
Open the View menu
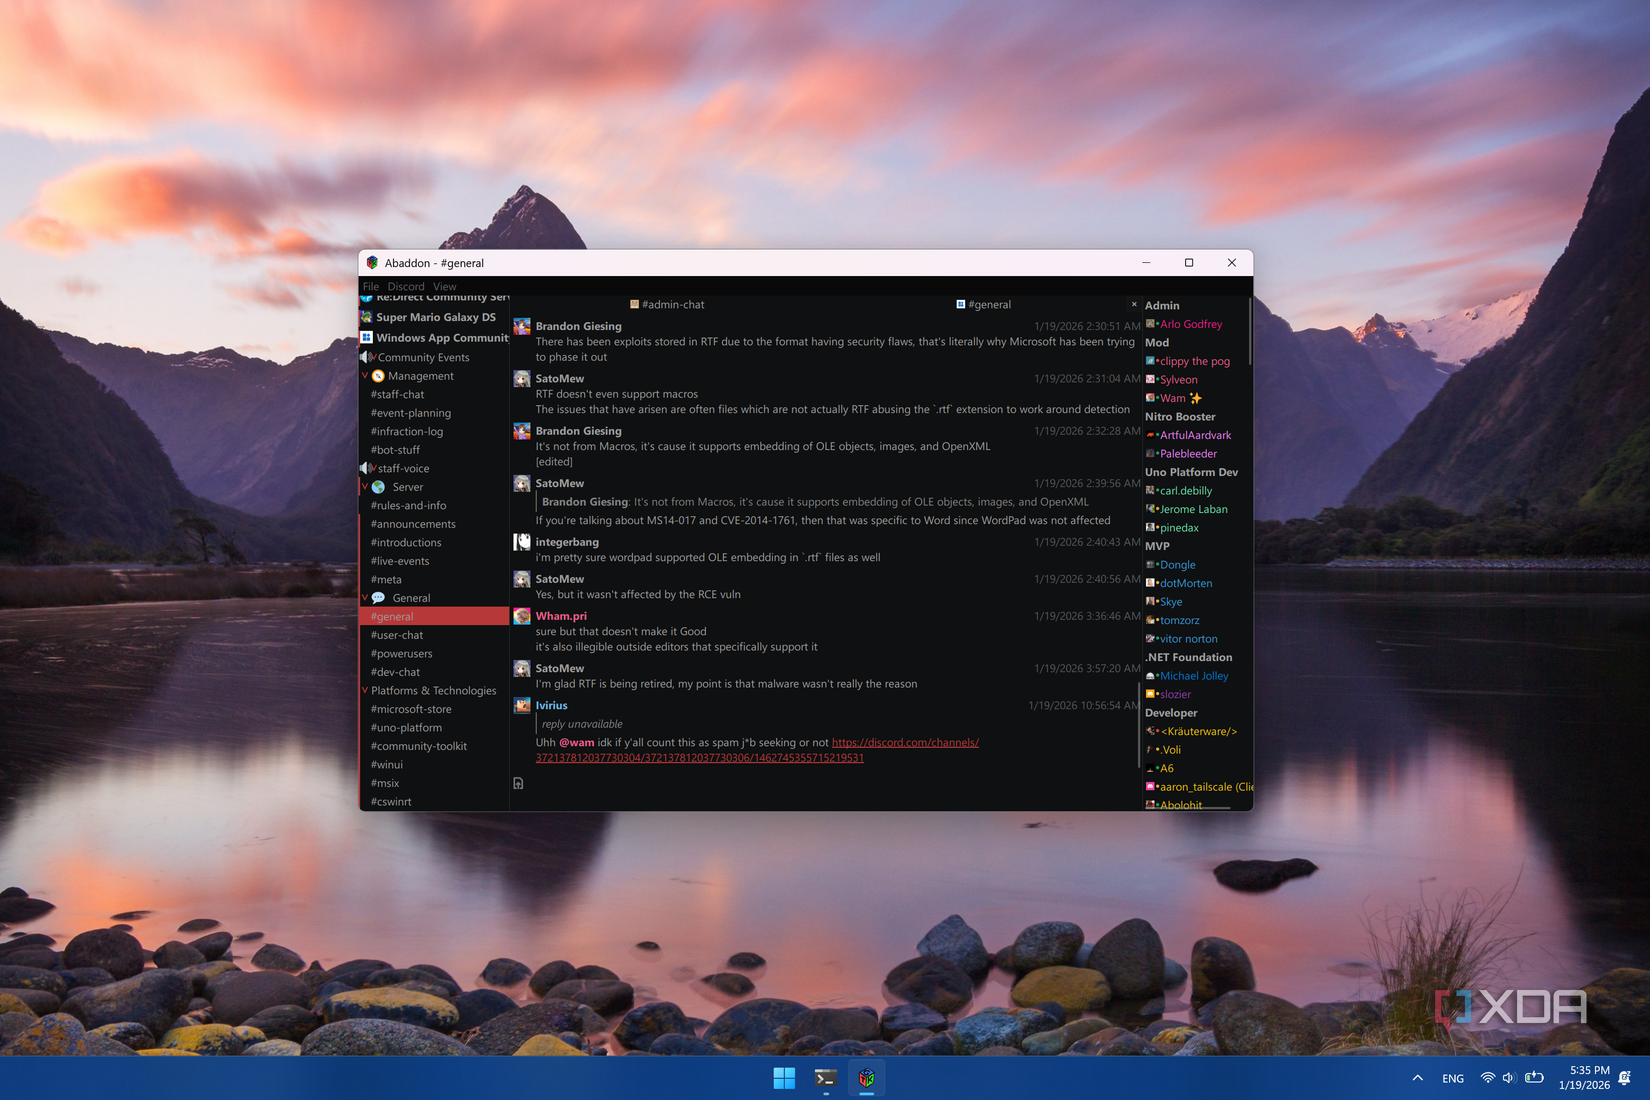pos(445,287)
